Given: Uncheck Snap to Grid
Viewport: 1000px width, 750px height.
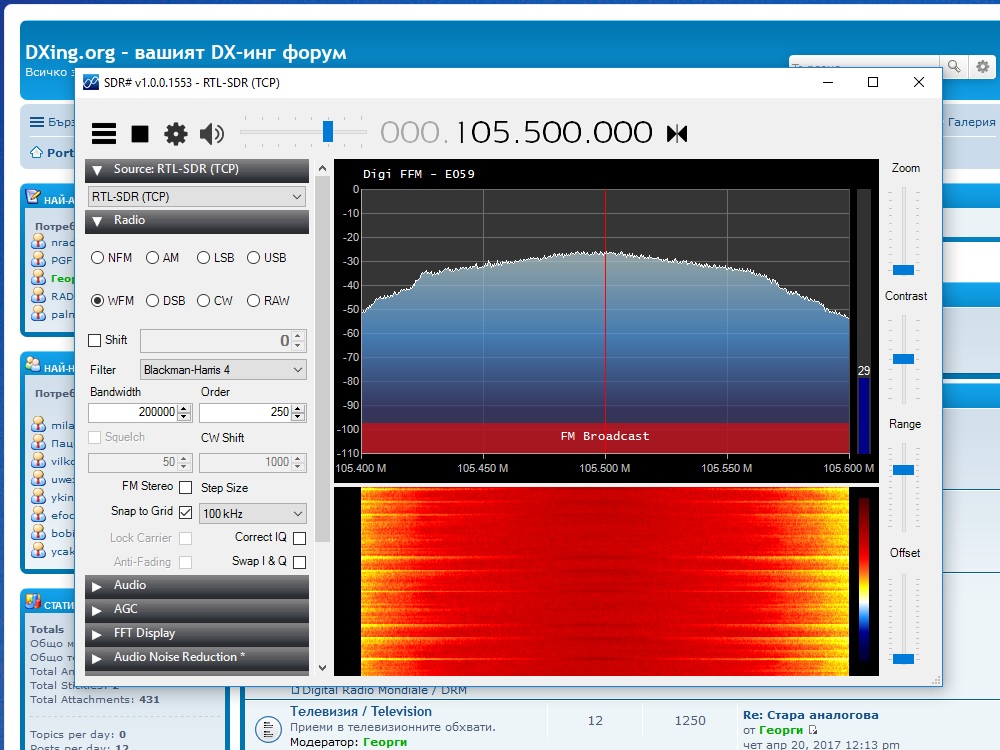Looking at the screenshot, I should (x=186, y=512).
